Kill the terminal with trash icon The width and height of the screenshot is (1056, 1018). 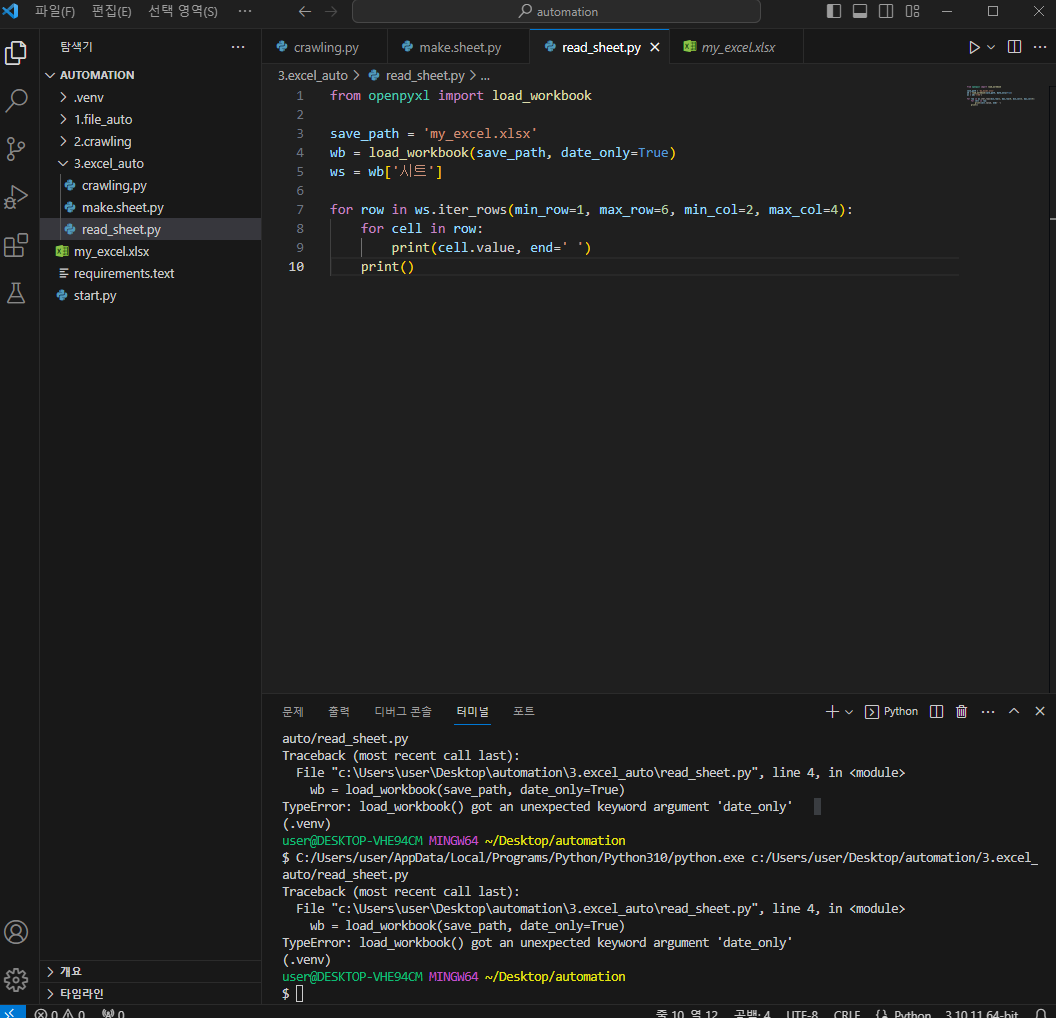point(962,712)
